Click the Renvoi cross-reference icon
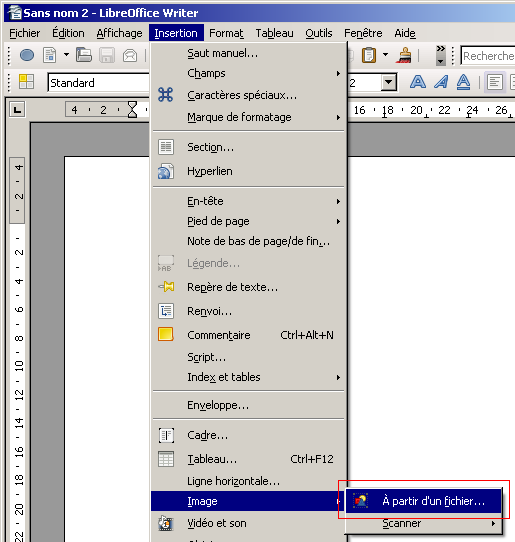 [x=166, y=311]
